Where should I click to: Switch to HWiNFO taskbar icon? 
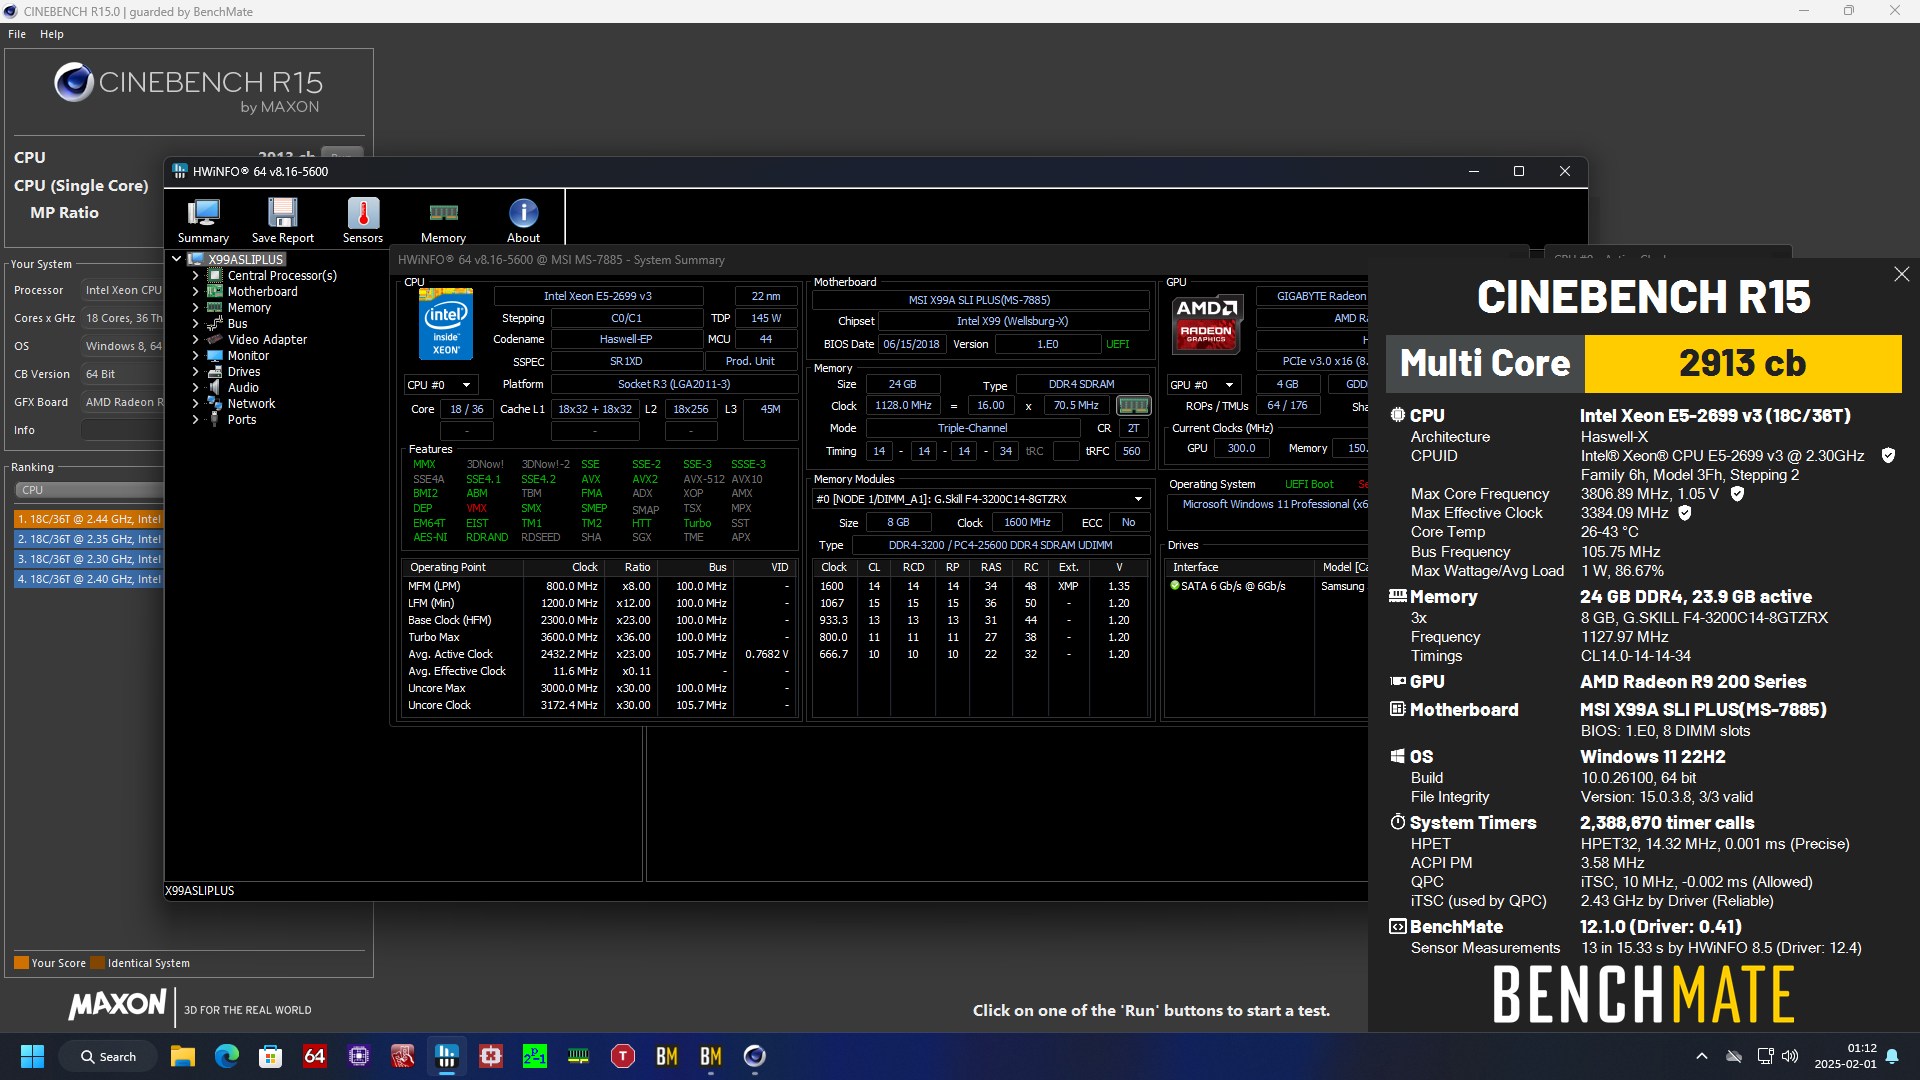click(447, 1056)
